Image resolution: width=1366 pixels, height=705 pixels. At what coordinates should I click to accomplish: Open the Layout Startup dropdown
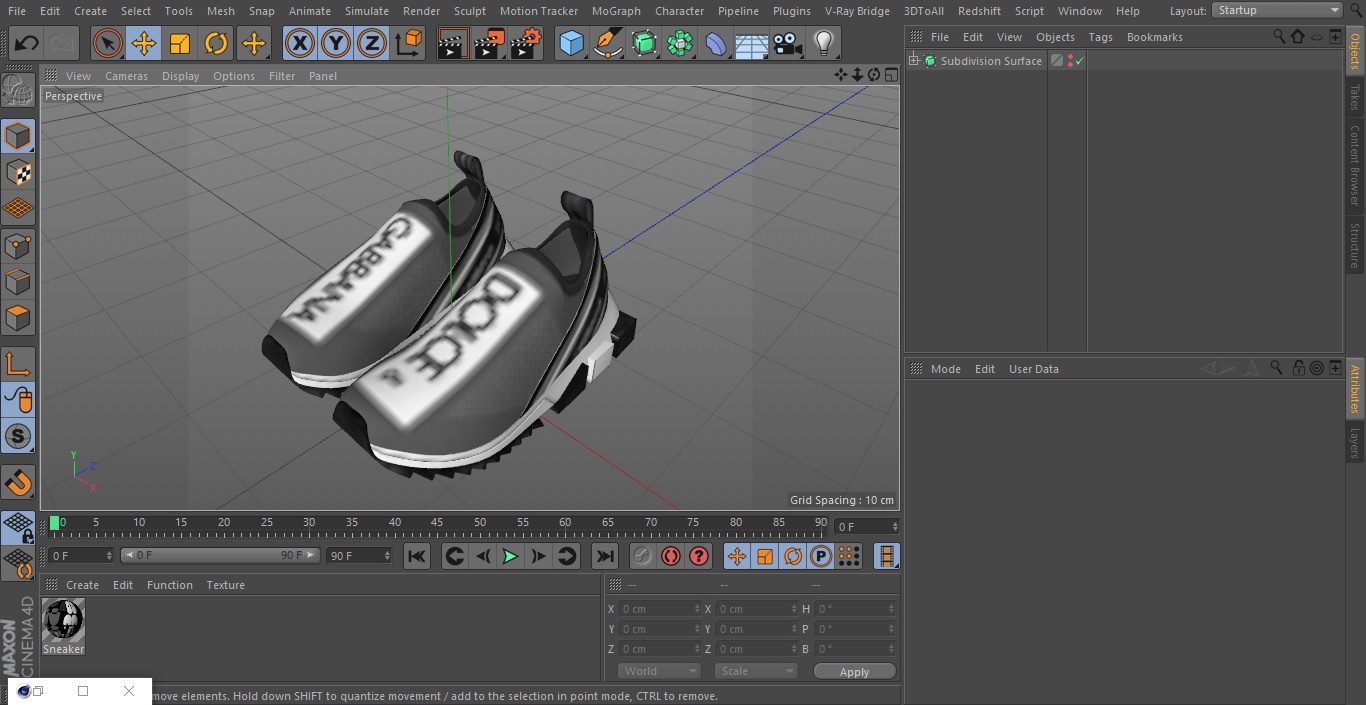click(1277, 10)
